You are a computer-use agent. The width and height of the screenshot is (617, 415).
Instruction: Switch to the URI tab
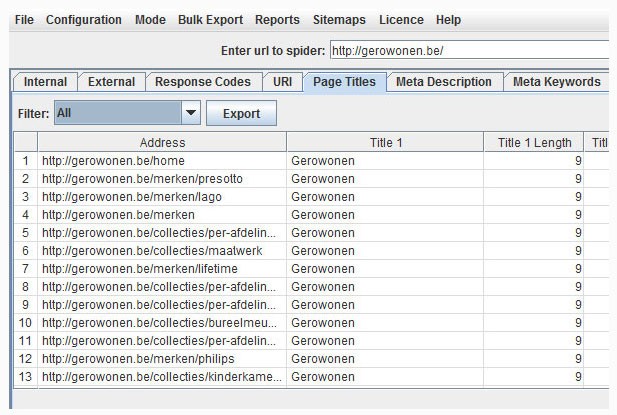(282, 82)
